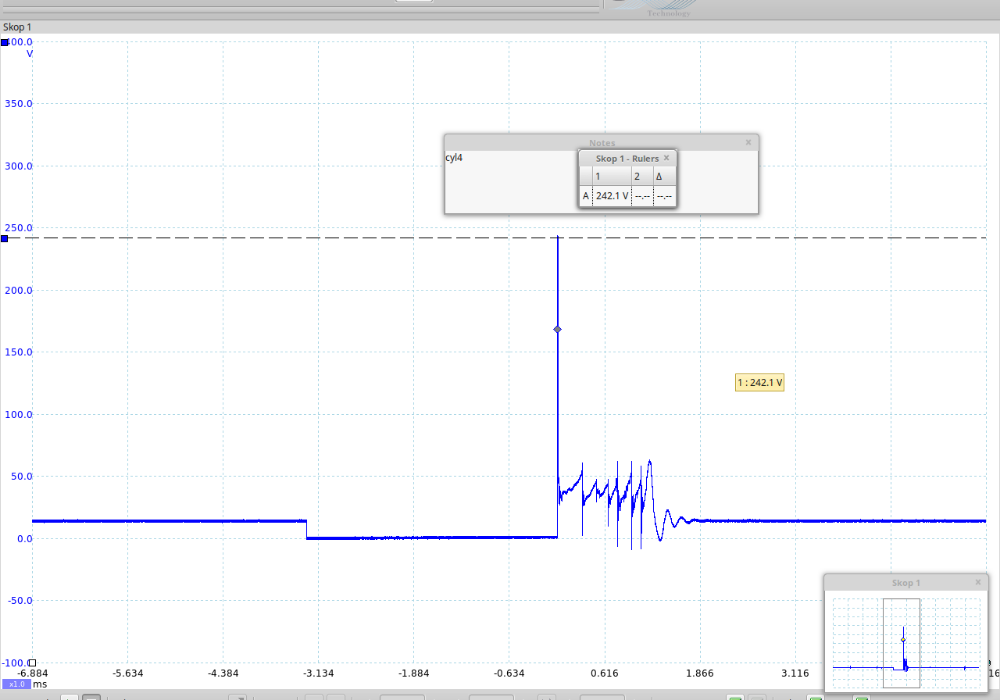Click channel A row label in Rulers legend
This screenshot has height=700, width=1000.
pyautogui.click(x=586, y=196)
